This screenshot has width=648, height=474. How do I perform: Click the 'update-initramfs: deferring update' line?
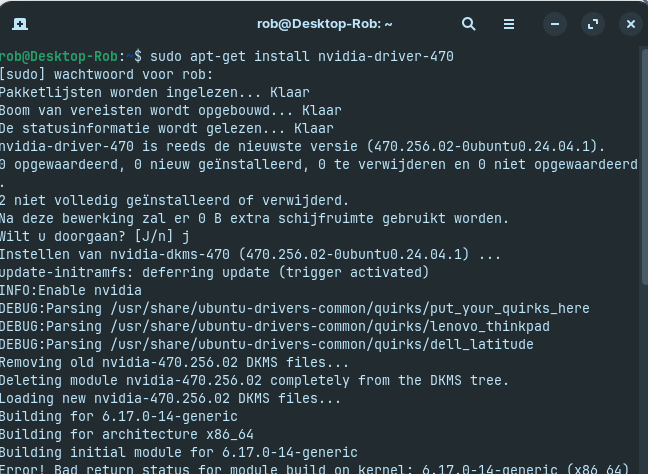tap(214, 272)
